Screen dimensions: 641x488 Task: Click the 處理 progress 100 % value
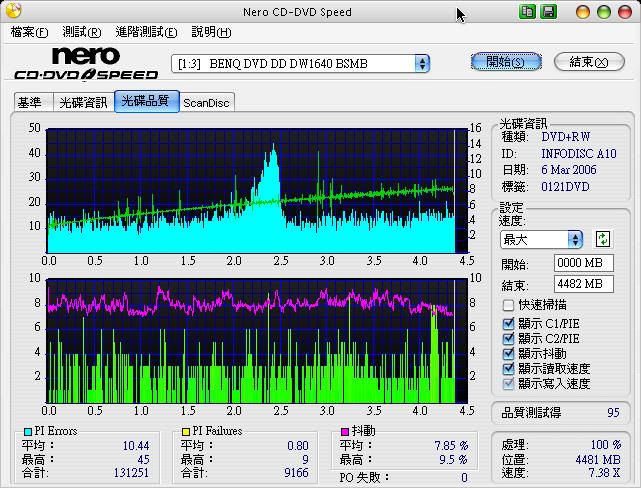(x=606, y=445)
